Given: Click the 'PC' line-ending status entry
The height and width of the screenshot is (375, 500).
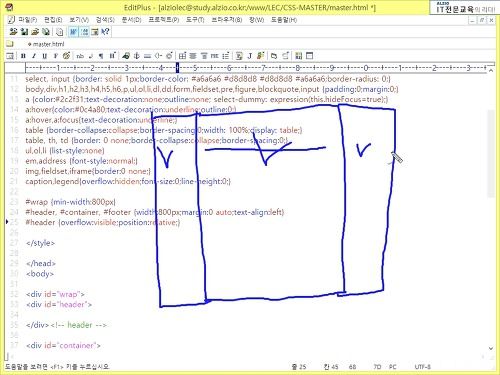Looking at the screenshot, I should click(392, 367).
